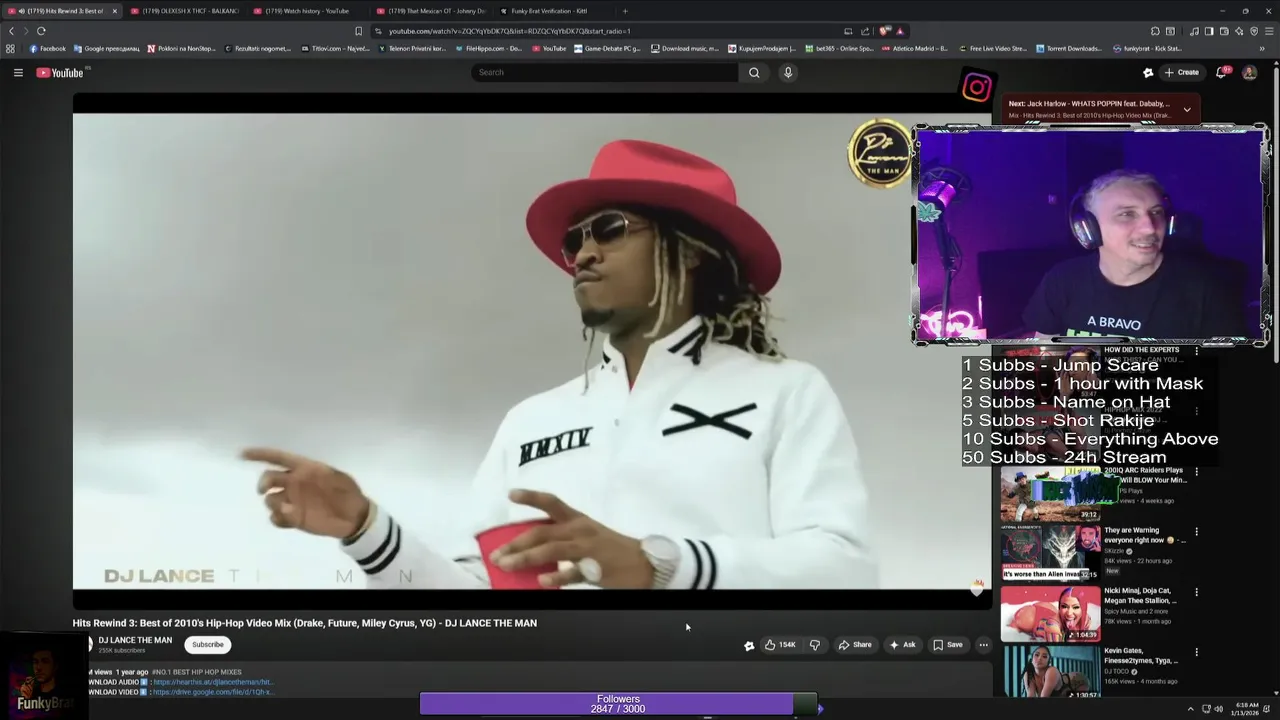
Task: Open the funkybrat Kick Stat bookmark
Action: pos(1147,48)
